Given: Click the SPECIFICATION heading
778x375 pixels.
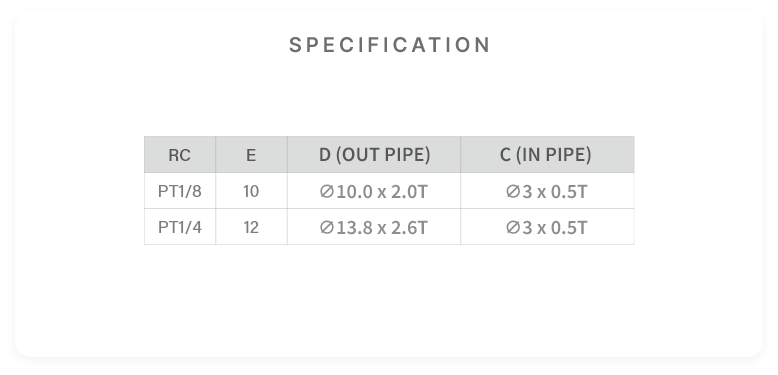Looking at the screenshot, I should (x=389, y=45).
